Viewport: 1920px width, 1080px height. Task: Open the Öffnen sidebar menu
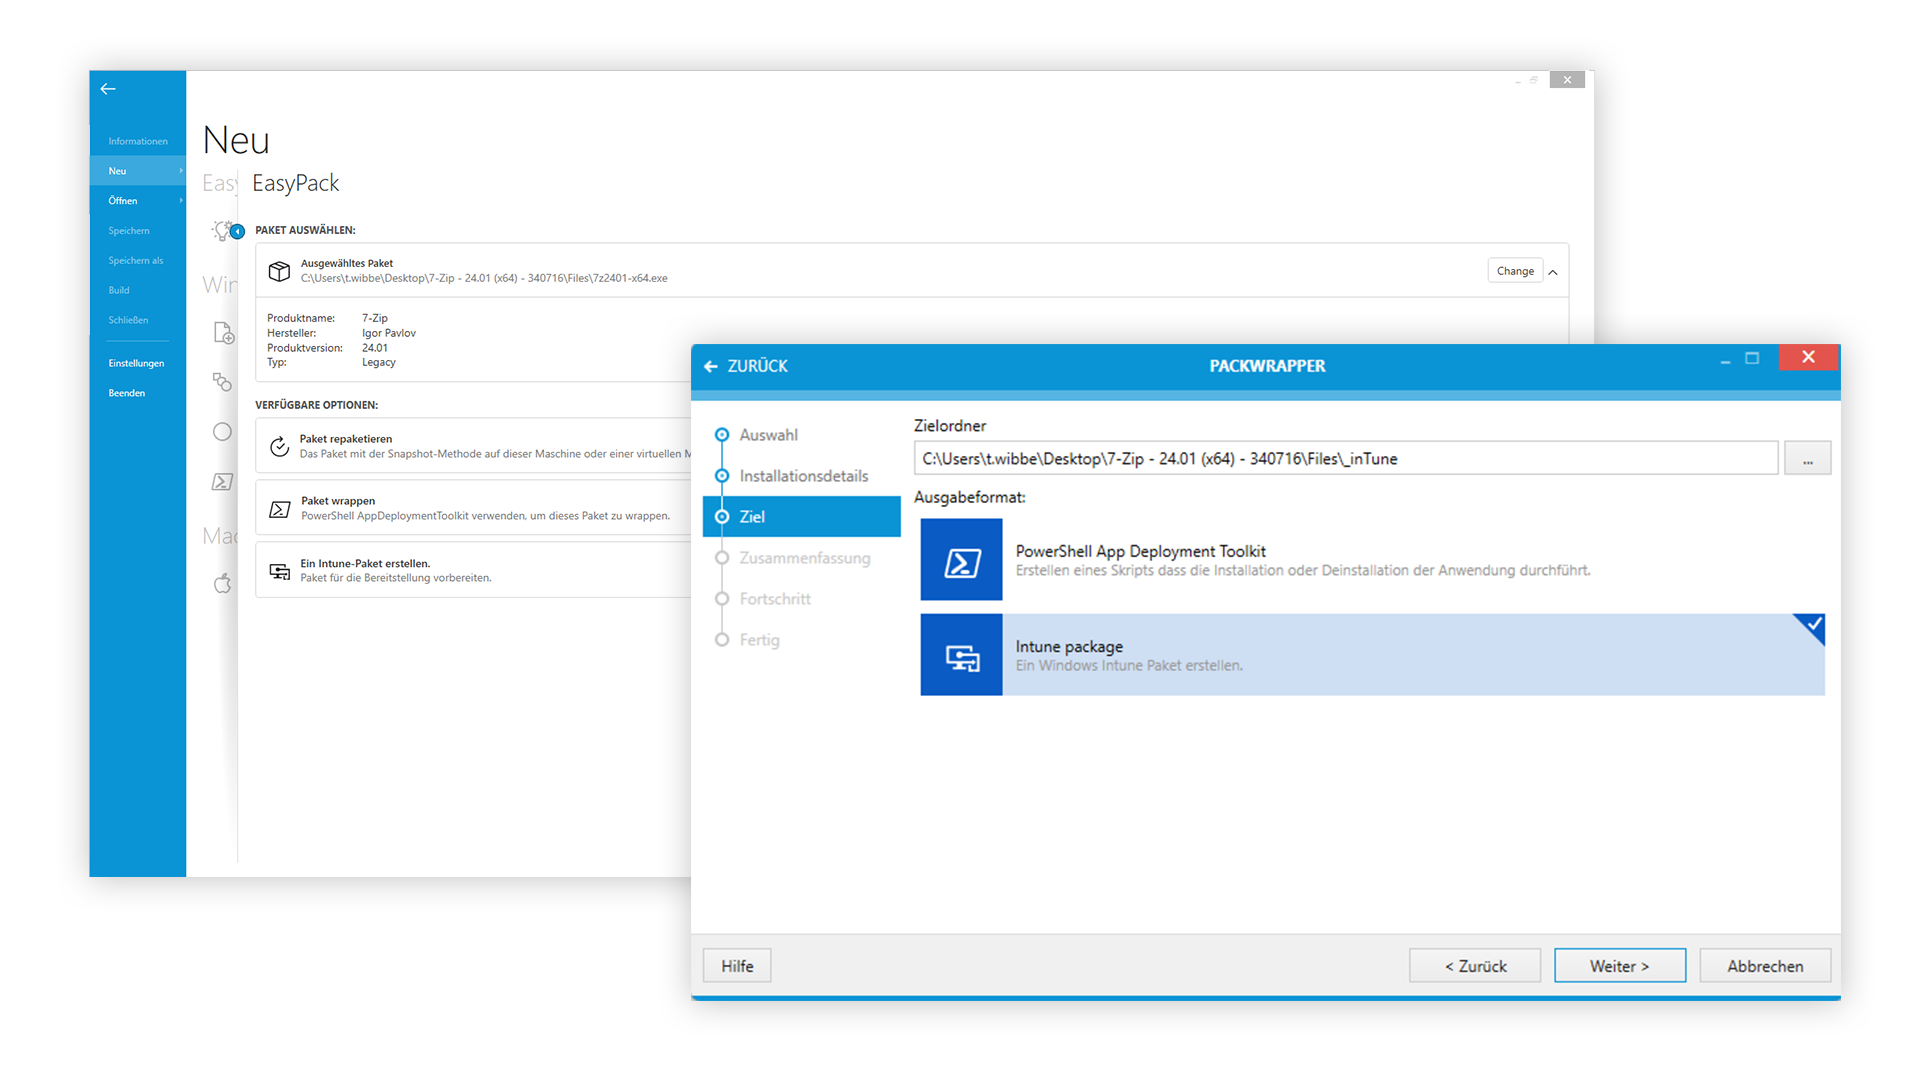tap(138, 201)
